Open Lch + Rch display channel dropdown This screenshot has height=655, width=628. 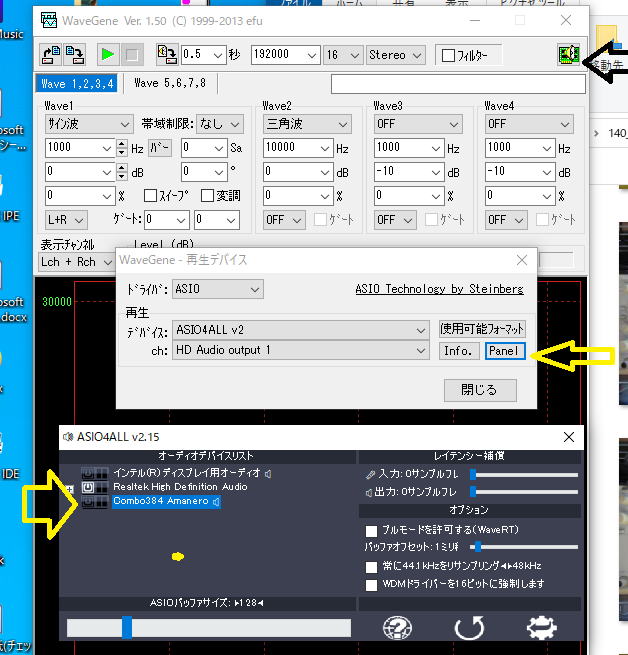77,262
